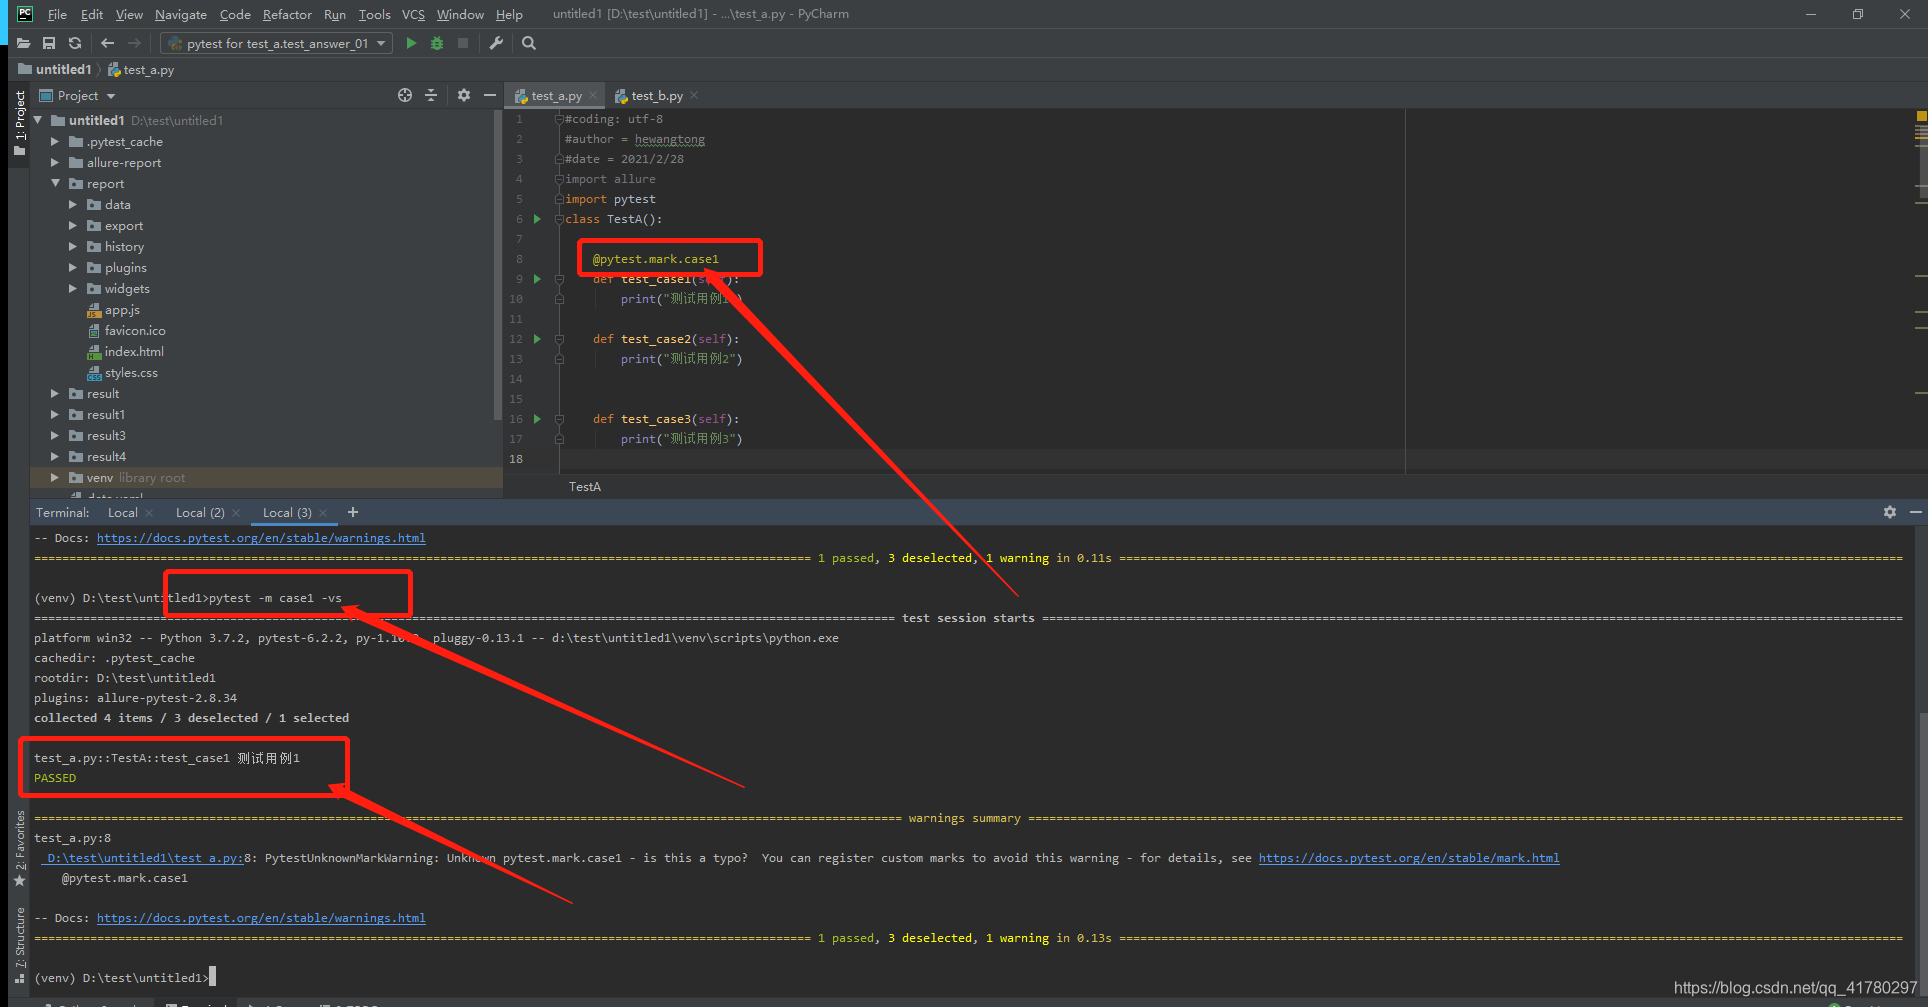Open Project panel gear options
1928x1007 pixels.
[464, 95]
